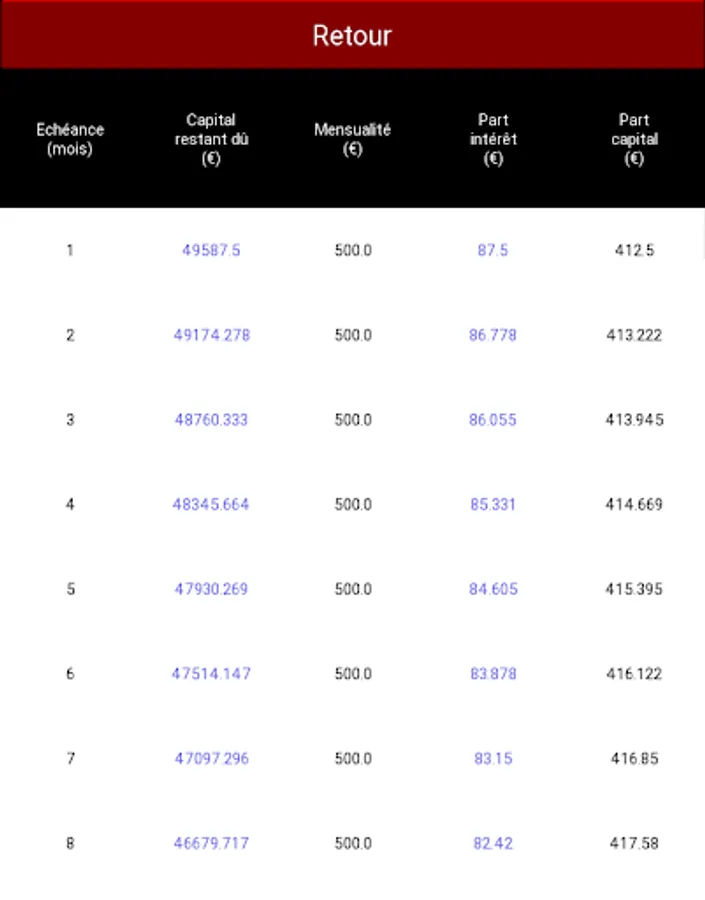Select the Echéance (mois) column header

point(70,139)
